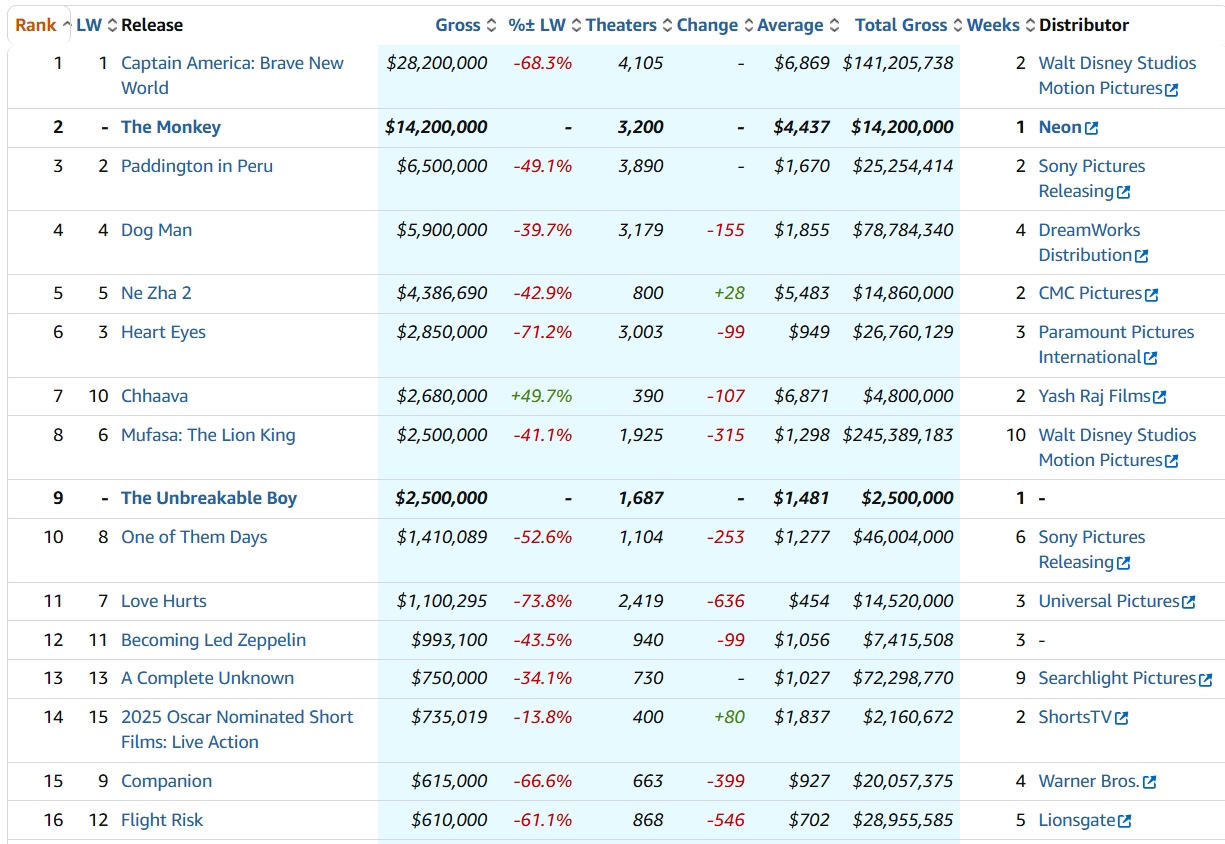Open Captain America: Brave New World link

tap(232, 75)
